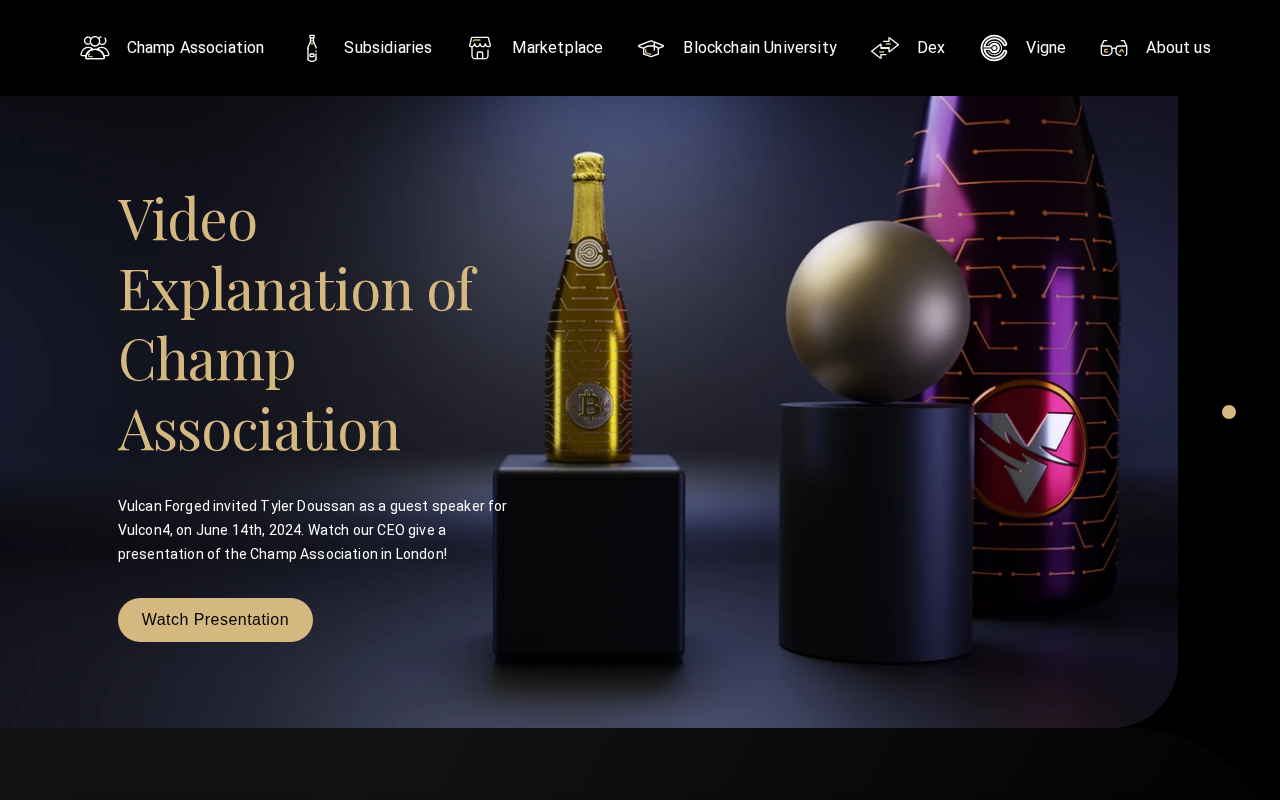Go to the Marketplace nav link
Viewport: 1280px width, 800px height.
point(557,48)
